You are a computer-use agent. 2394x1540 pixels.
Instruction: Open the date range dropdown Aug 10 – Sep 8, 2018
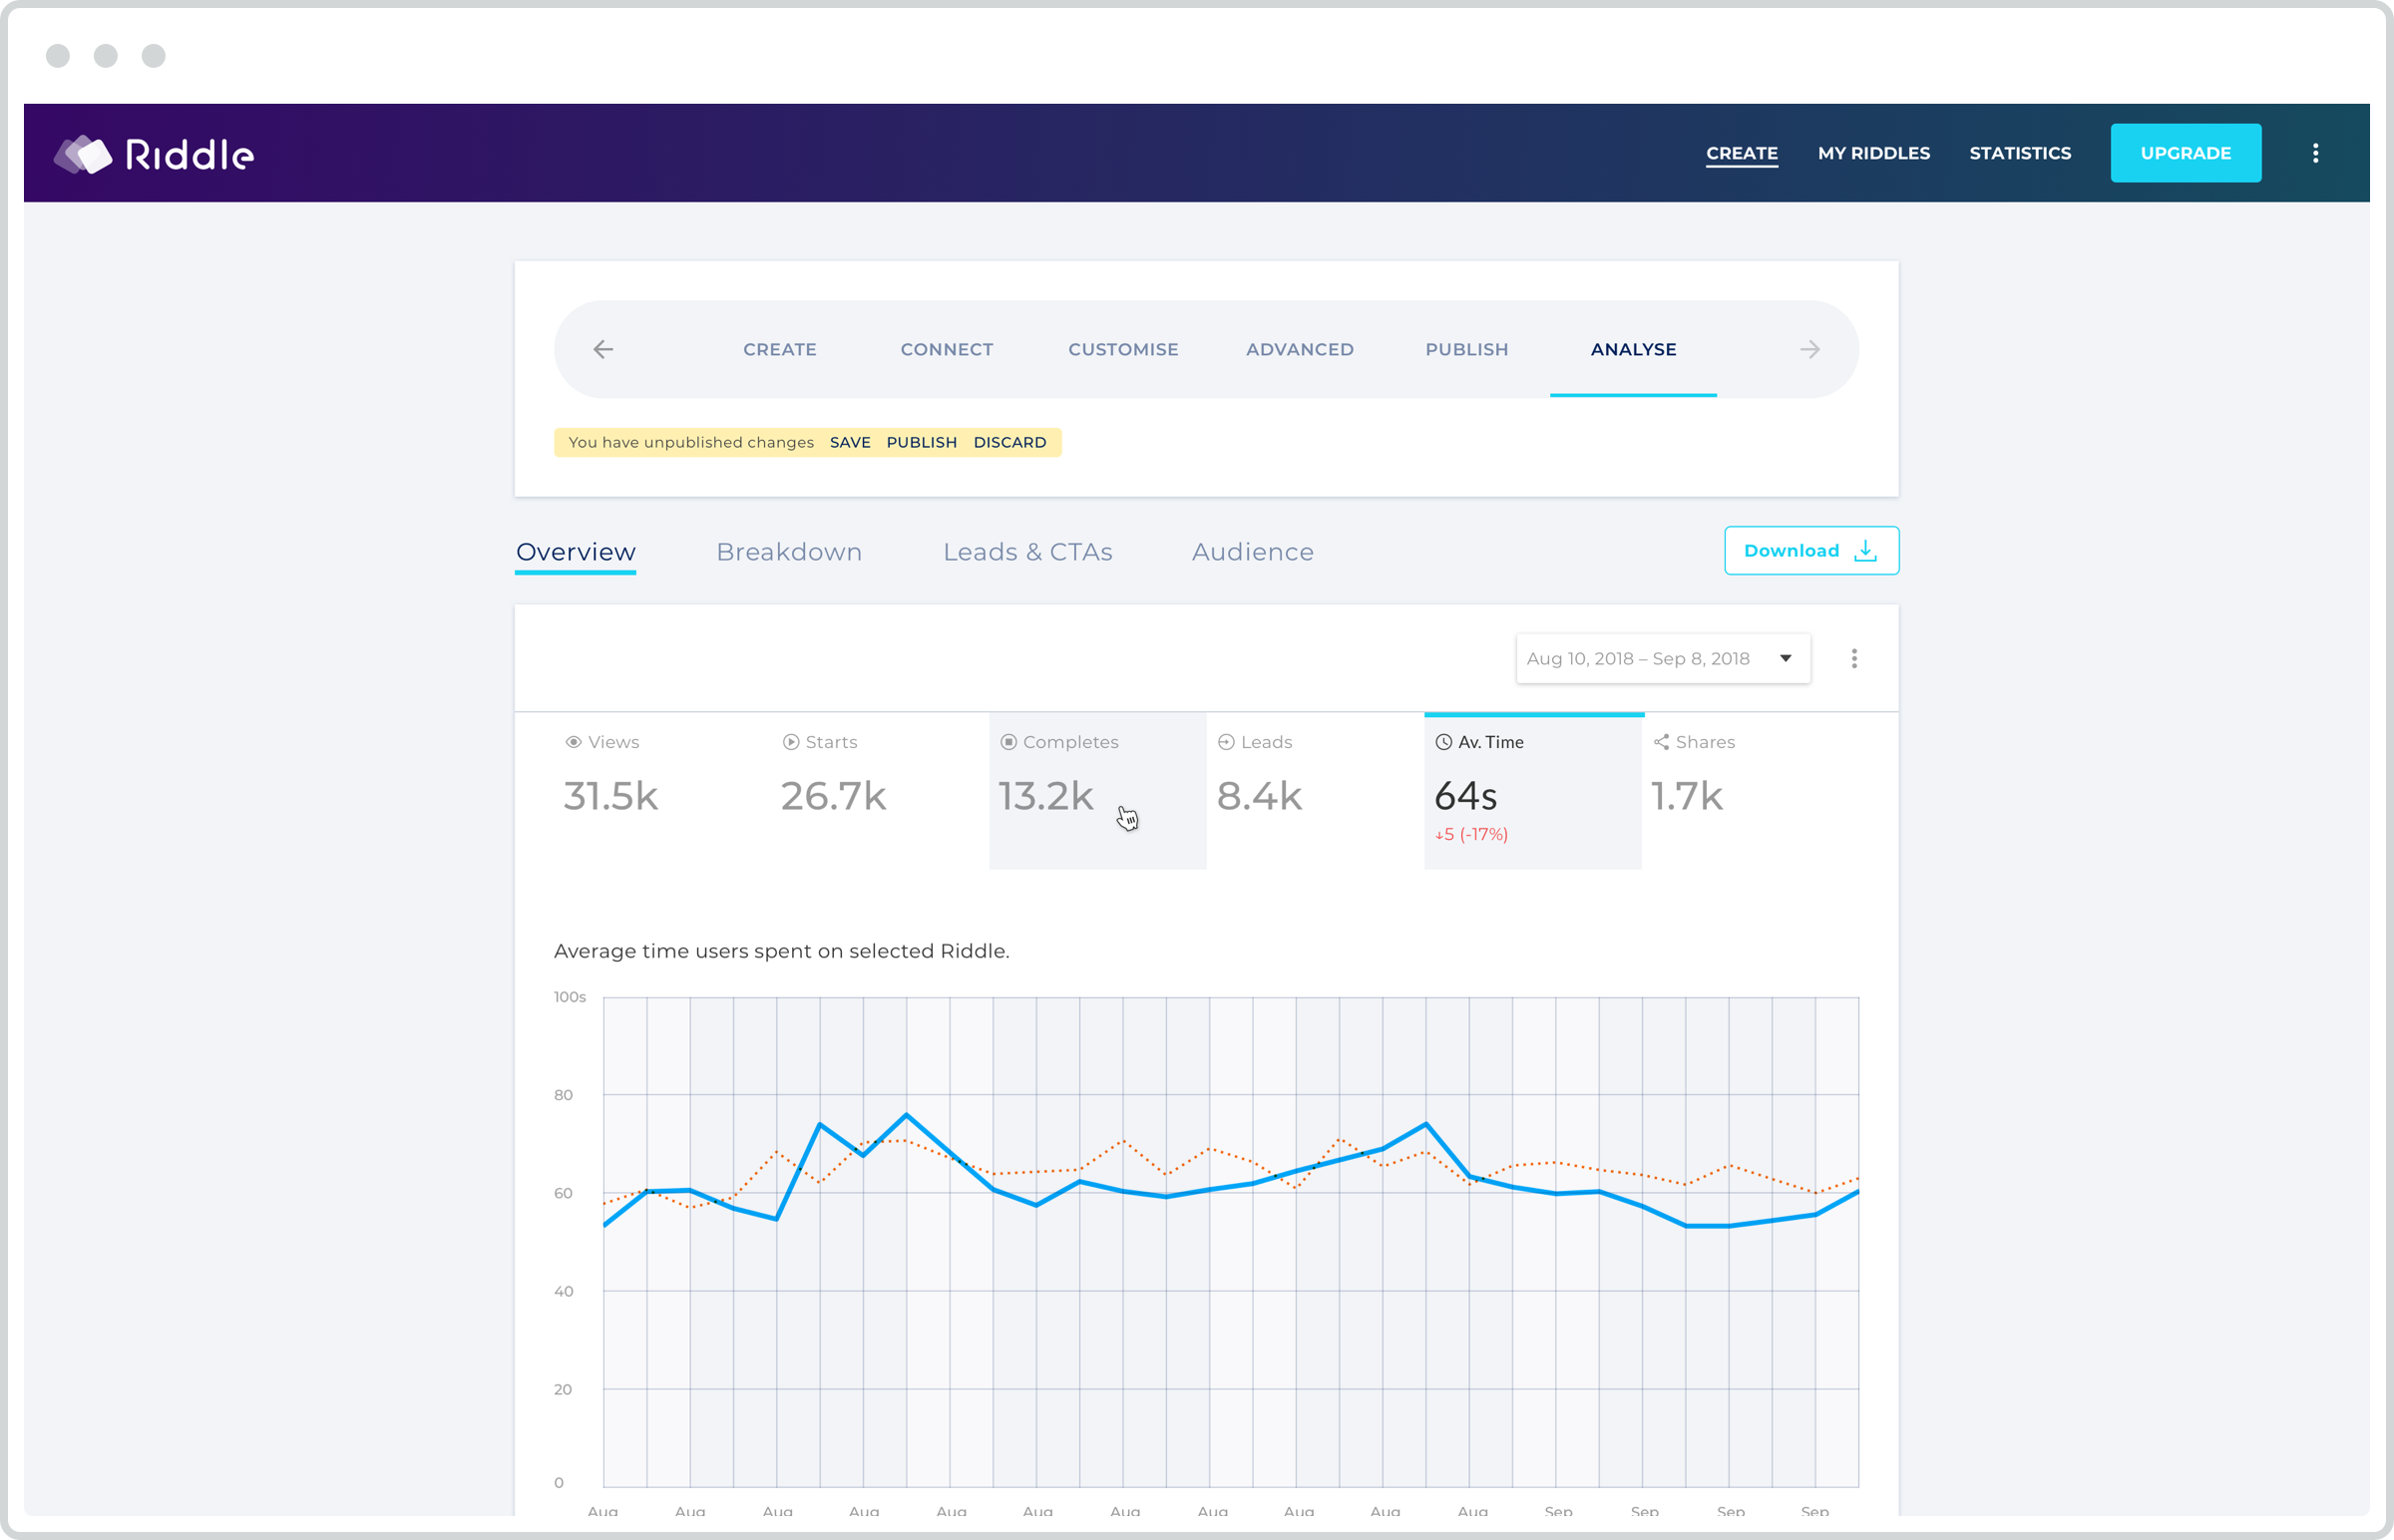tap(1662, 658)
